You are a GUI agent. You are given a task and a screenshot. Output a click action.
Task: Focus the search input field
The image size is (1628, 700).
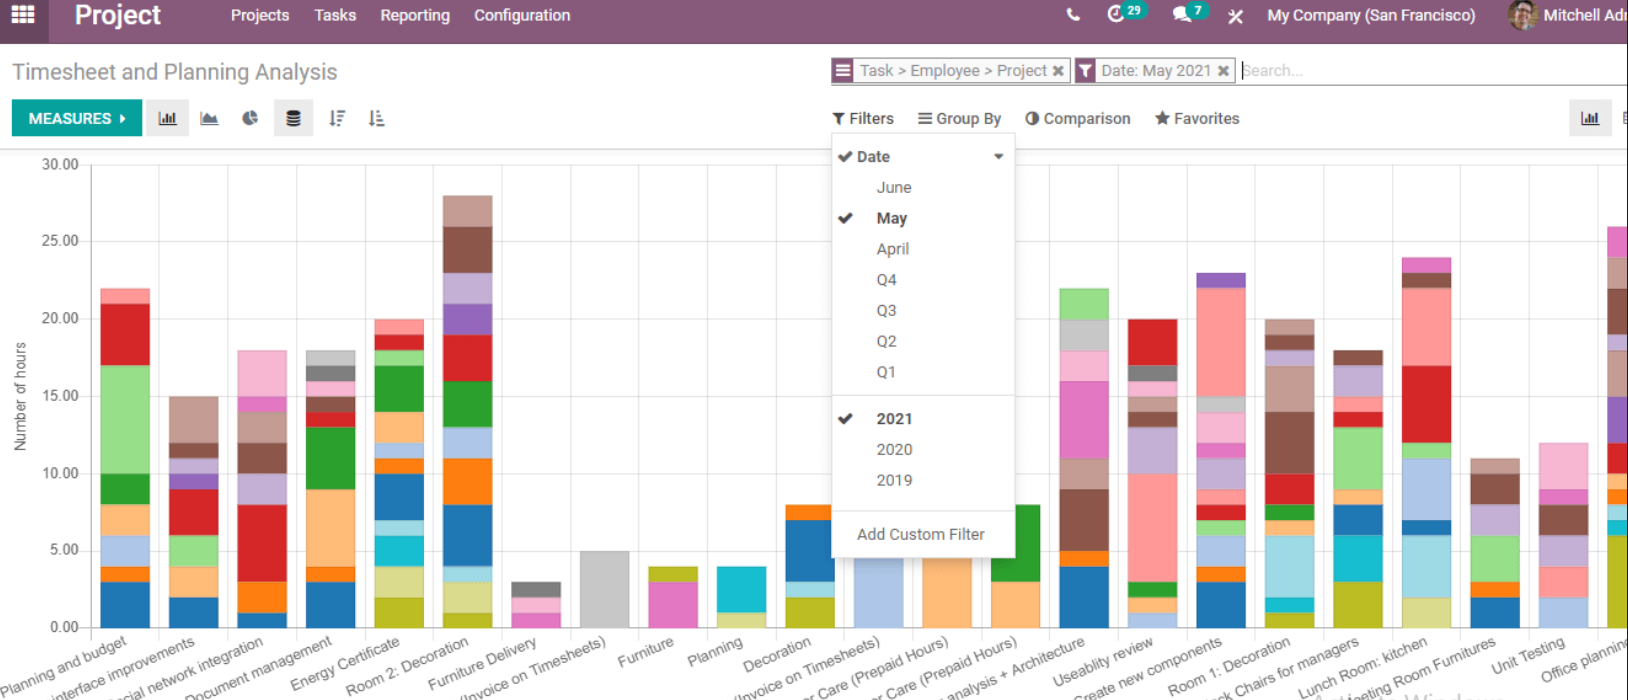(x=1433, y=71)
